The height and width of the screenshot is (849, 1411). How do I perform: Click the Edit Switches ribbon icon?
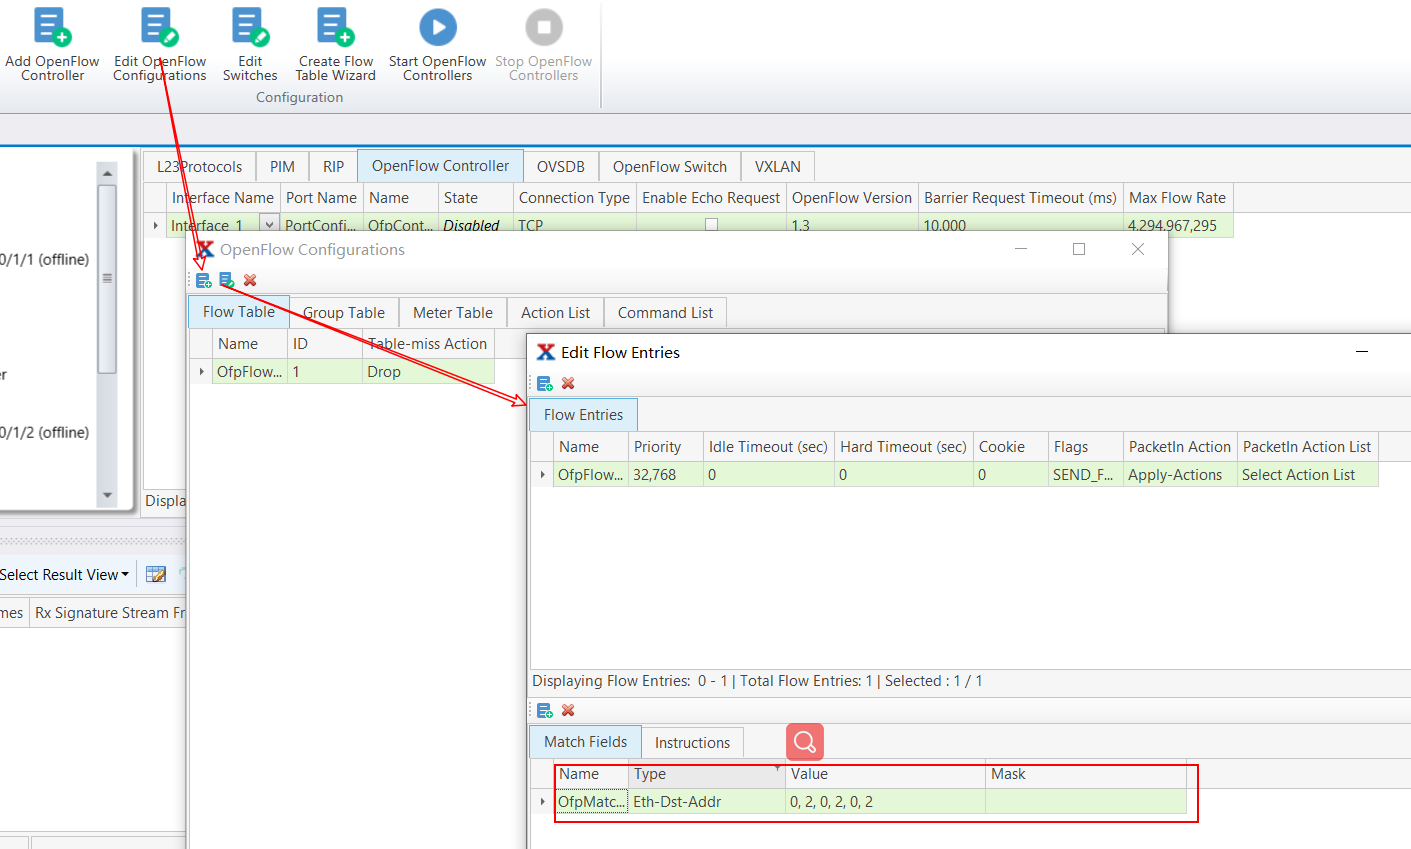[x=250, y=27]
